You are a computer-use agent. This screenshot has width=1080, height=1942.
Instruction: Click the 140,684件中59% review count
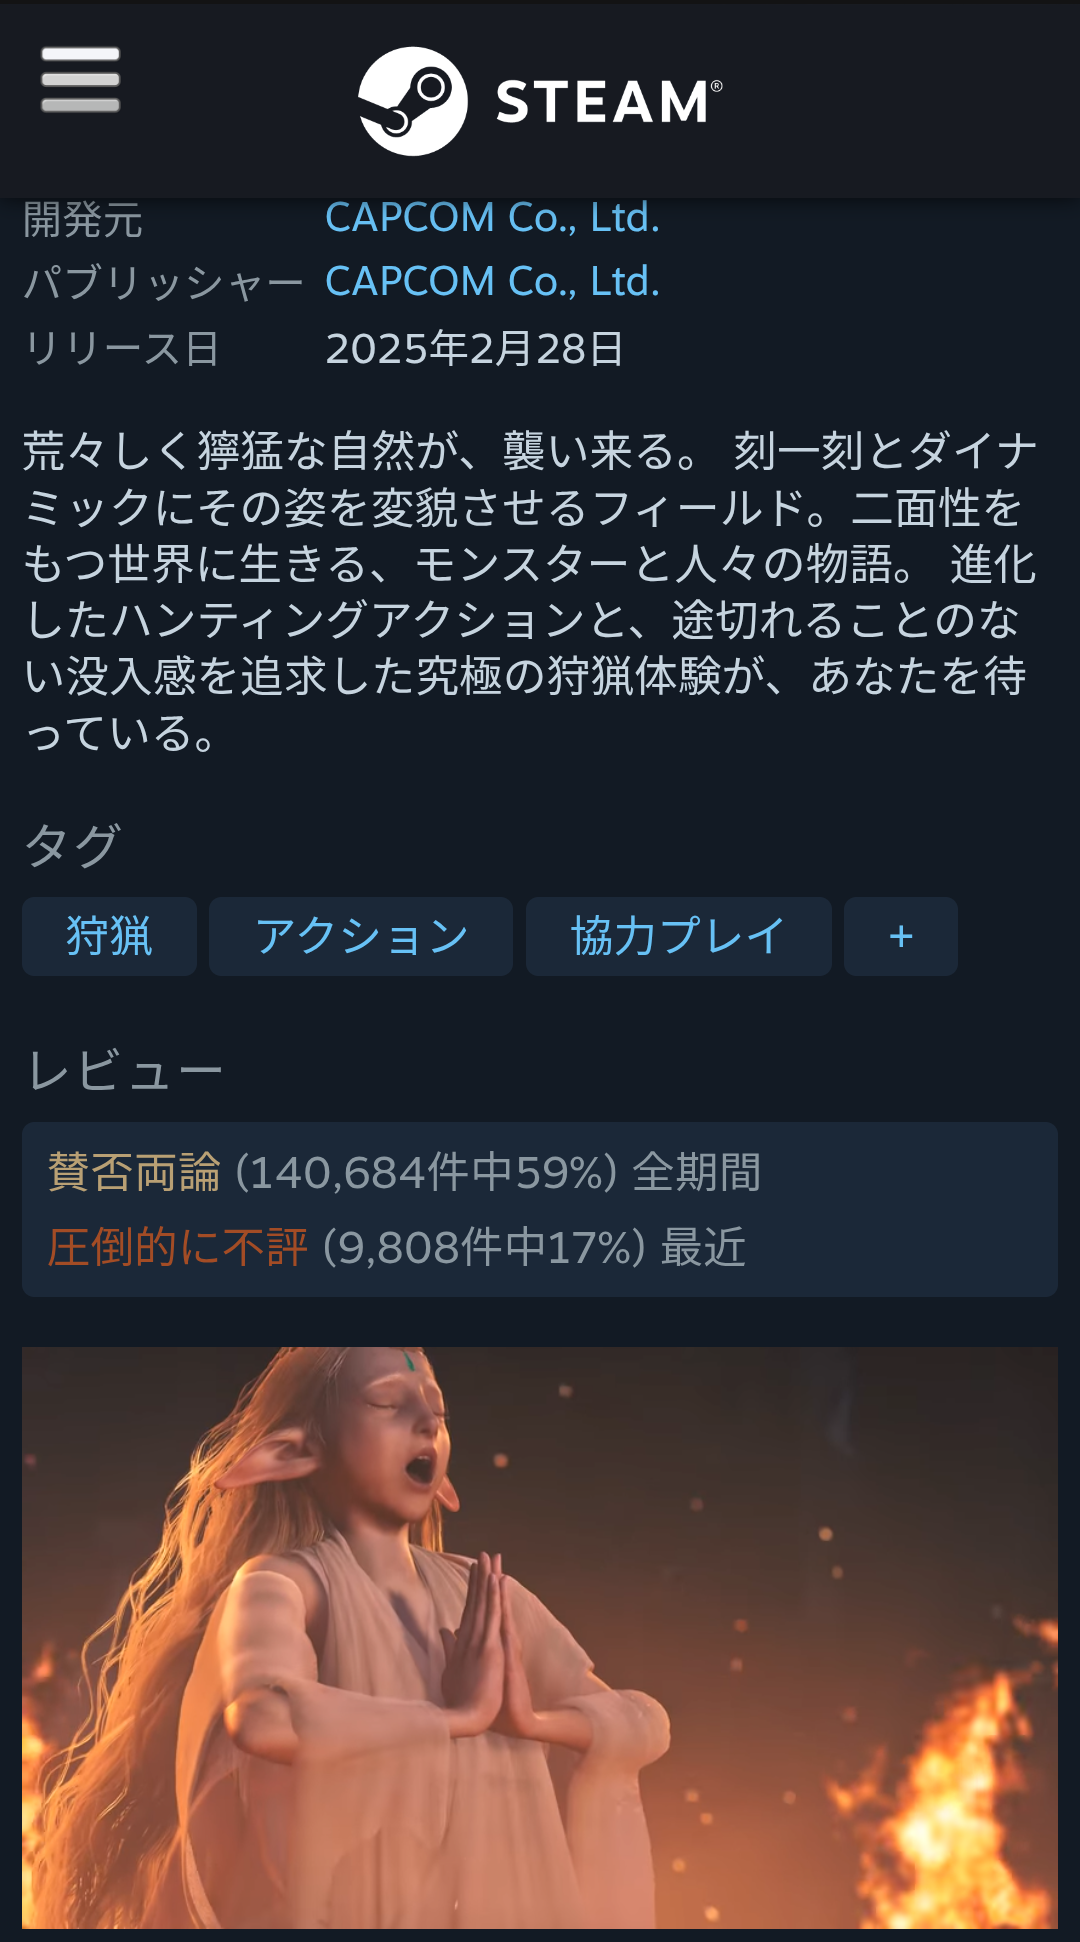pos(426,1172)
